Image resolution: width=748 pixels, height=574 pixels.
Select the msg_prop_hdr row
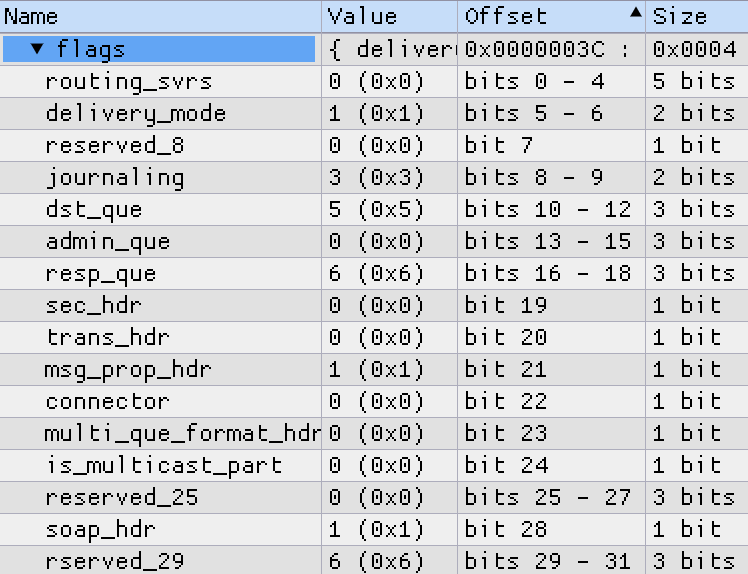click(x=374, y=369)
